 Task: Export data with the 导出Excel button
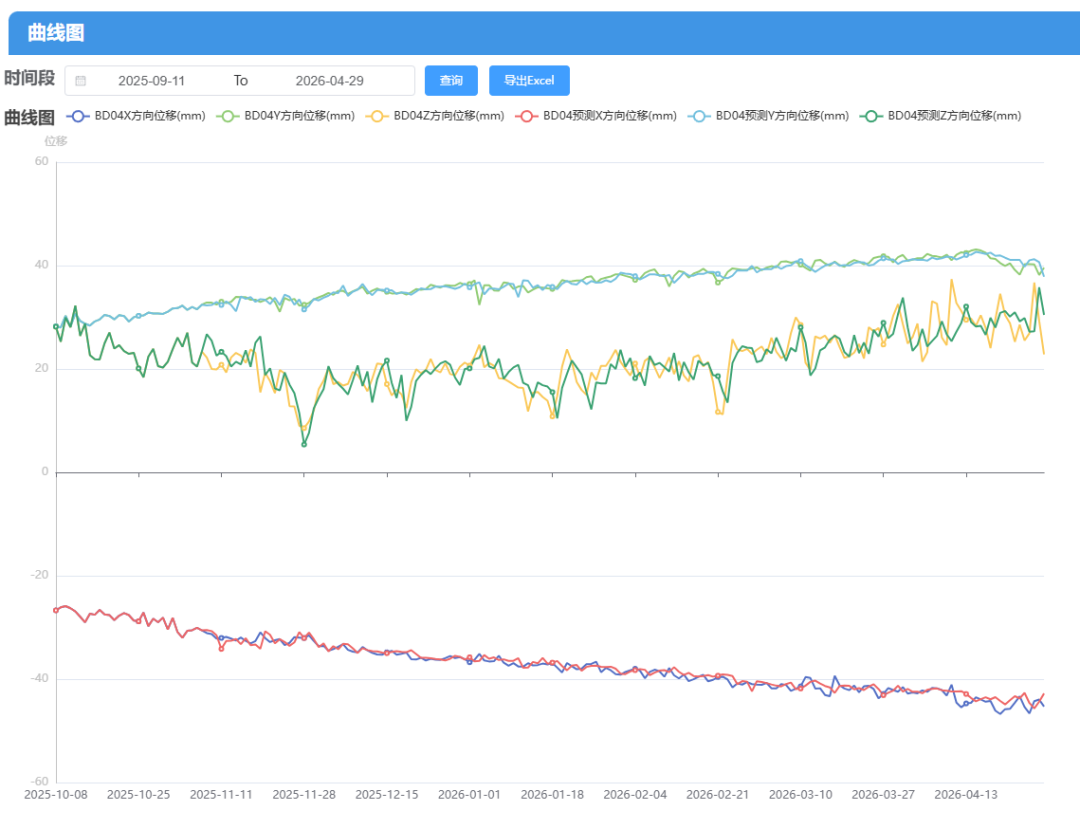(529, 81)
